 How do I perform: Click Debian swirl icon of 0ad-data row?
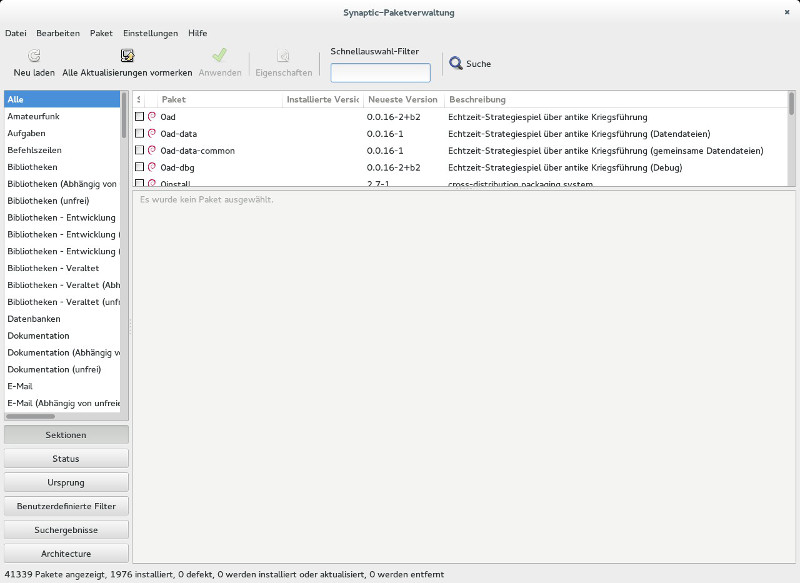(x=152, y=133)
